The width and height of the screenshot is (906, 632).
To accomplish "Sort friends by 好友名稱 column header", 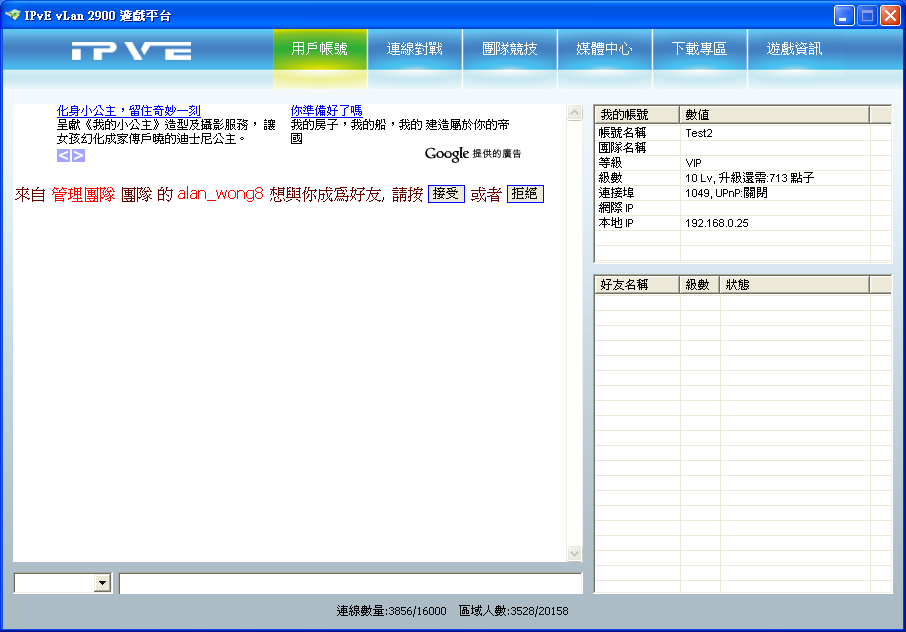I will pos(637,284).
